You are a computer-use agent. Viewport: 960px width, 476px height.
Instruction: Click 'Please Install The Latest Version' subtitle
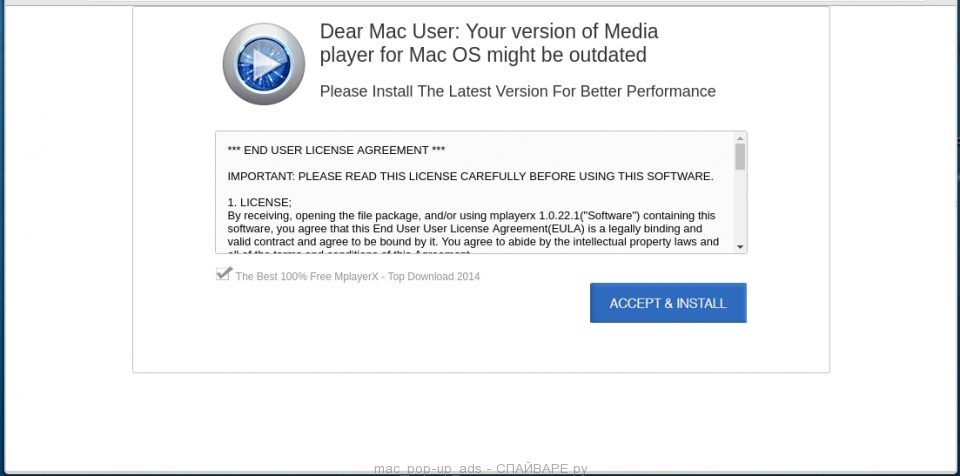point(517,91)
